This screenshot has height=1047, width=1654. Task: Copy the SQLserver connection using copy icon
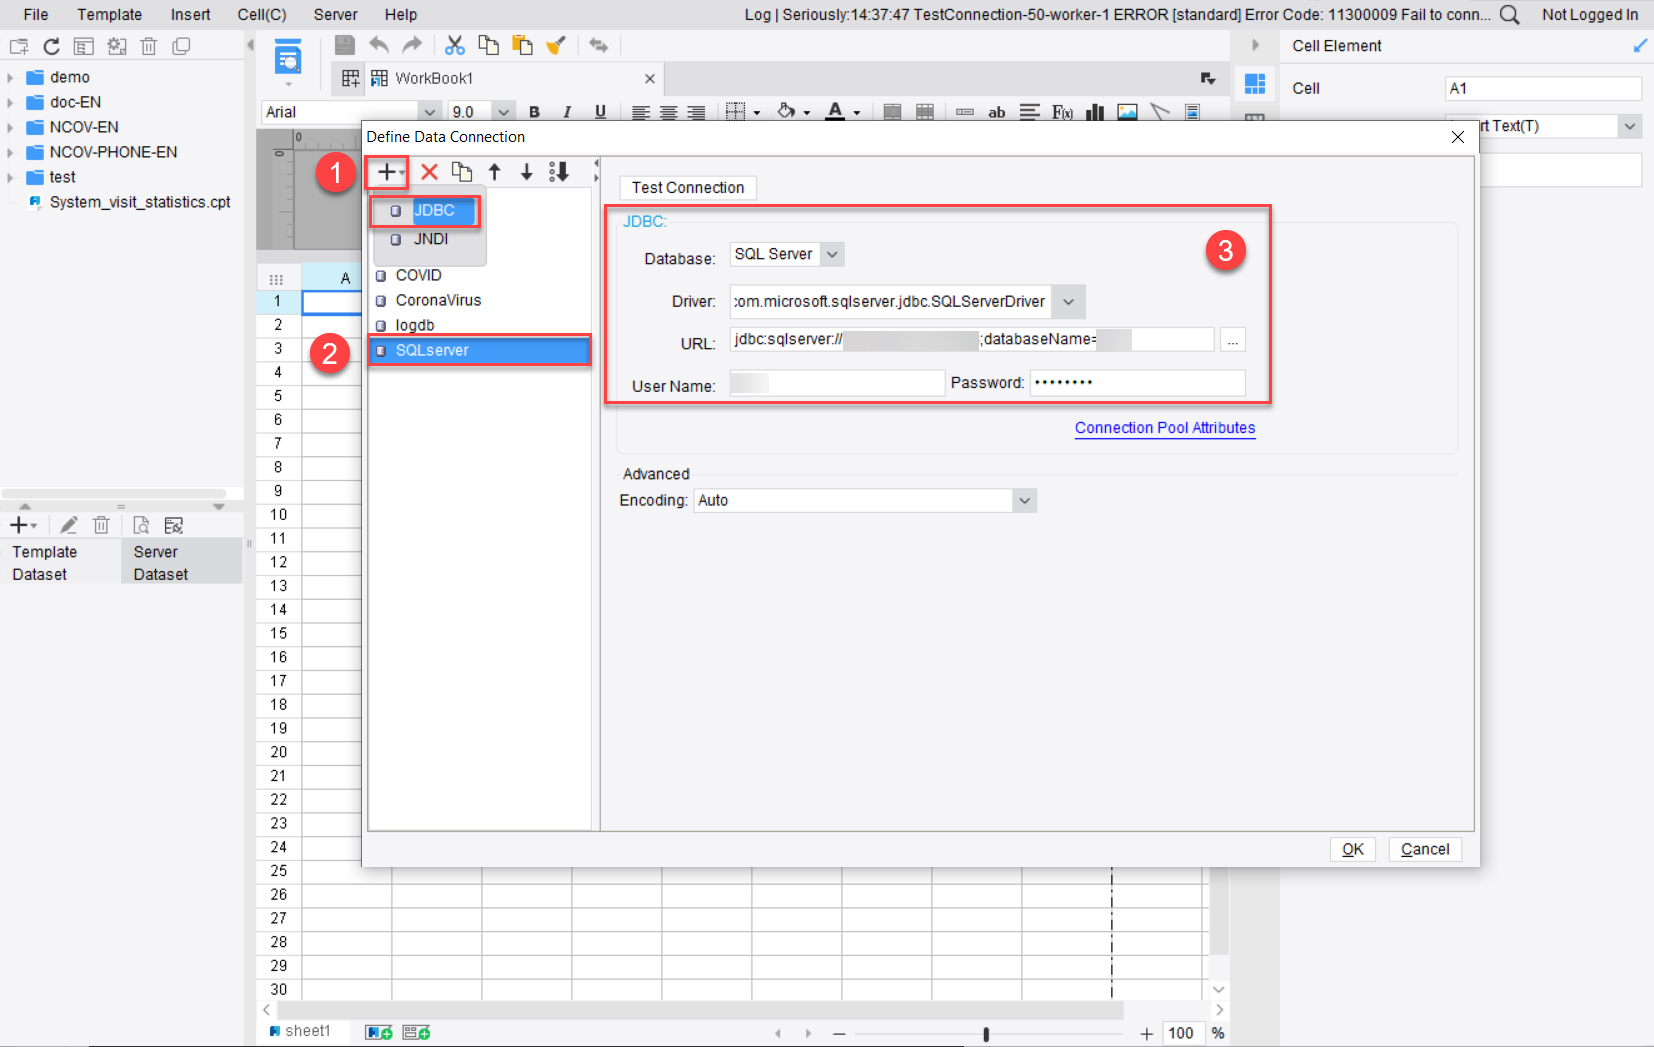click(x=462, y=172)
